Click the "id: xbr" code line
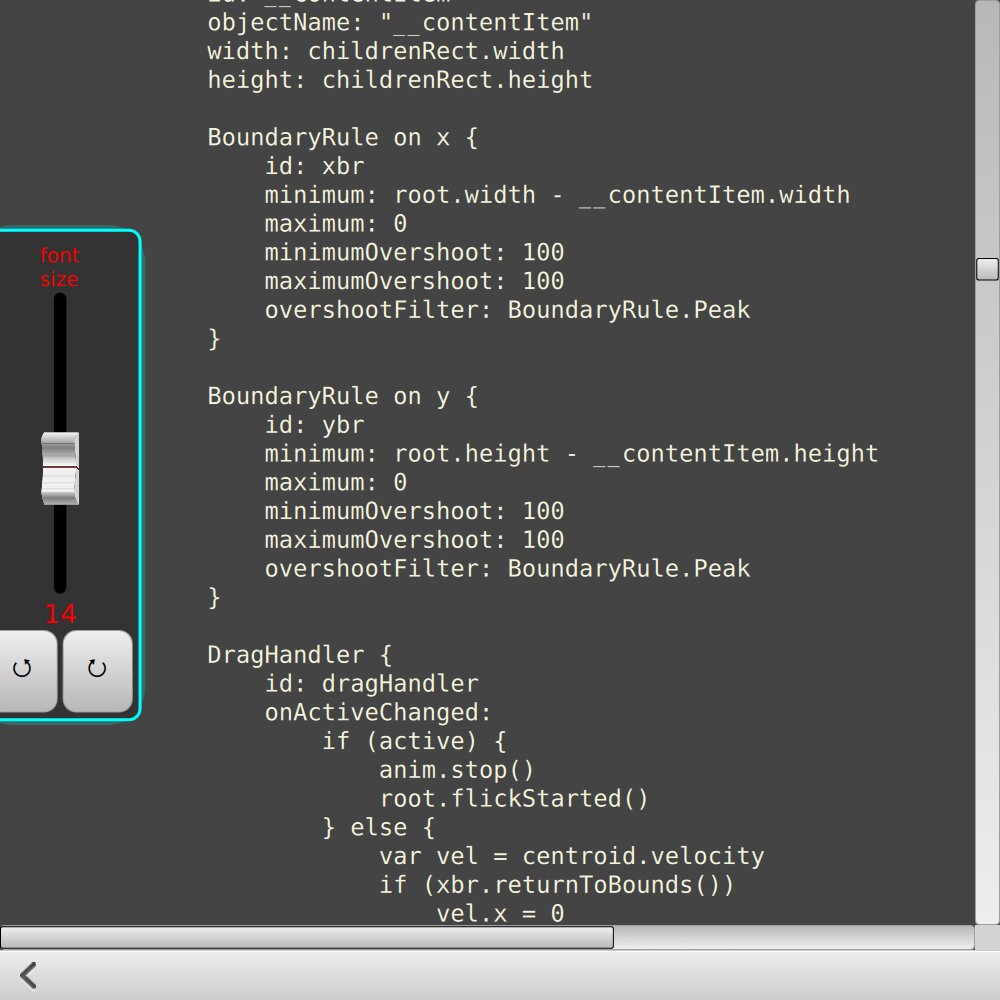 tap(314, 166)
